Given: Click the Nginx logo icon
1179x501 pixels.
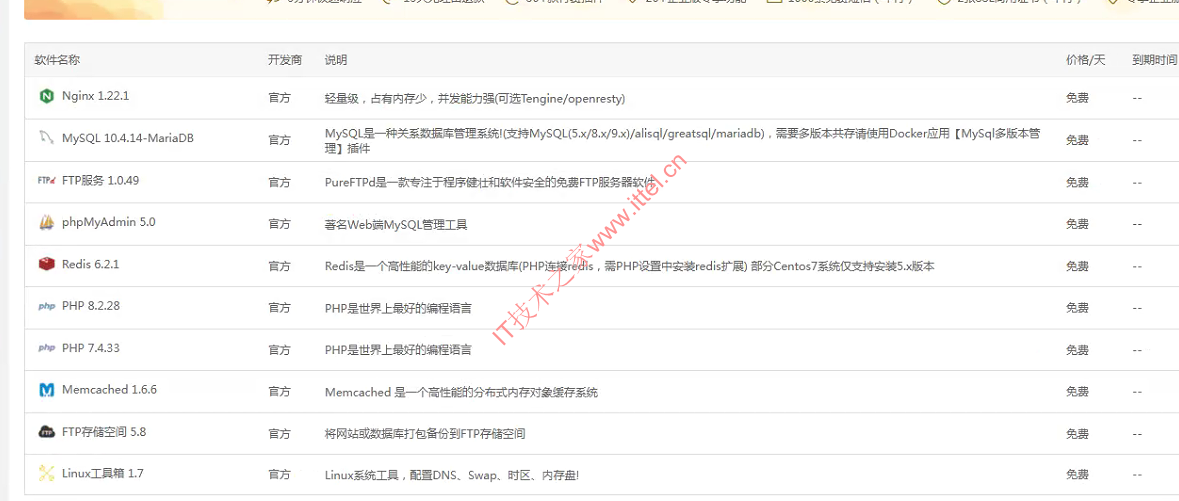Looking at the screenshot, I should (x=47, y=96).
